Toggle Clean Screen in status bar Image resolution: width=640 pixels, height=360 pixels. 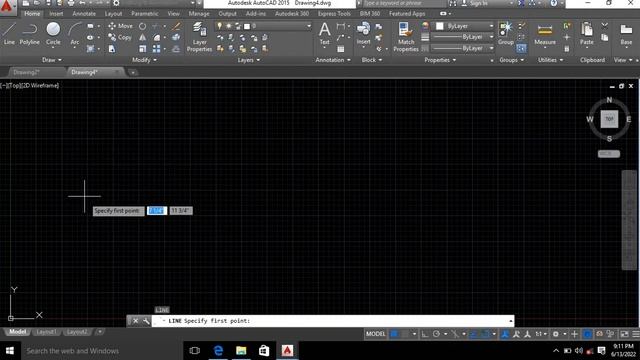[x=624, y=334]
